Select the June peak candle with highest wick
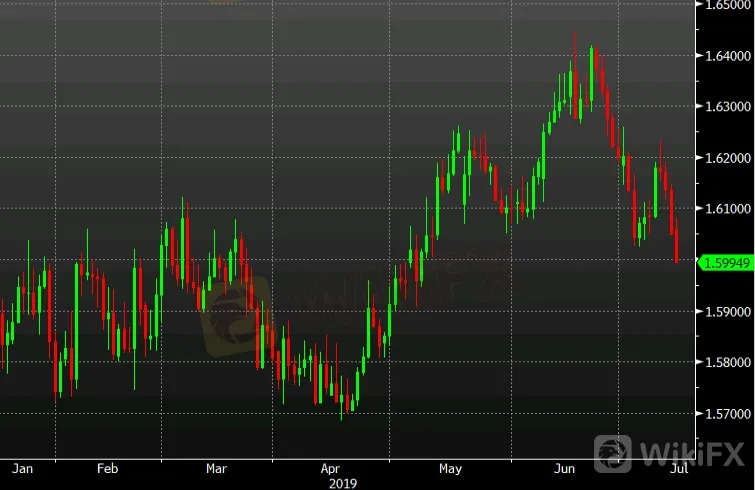The width and height of the screenshot is (755, 490). pyautogui.click(x=575, y=75)
